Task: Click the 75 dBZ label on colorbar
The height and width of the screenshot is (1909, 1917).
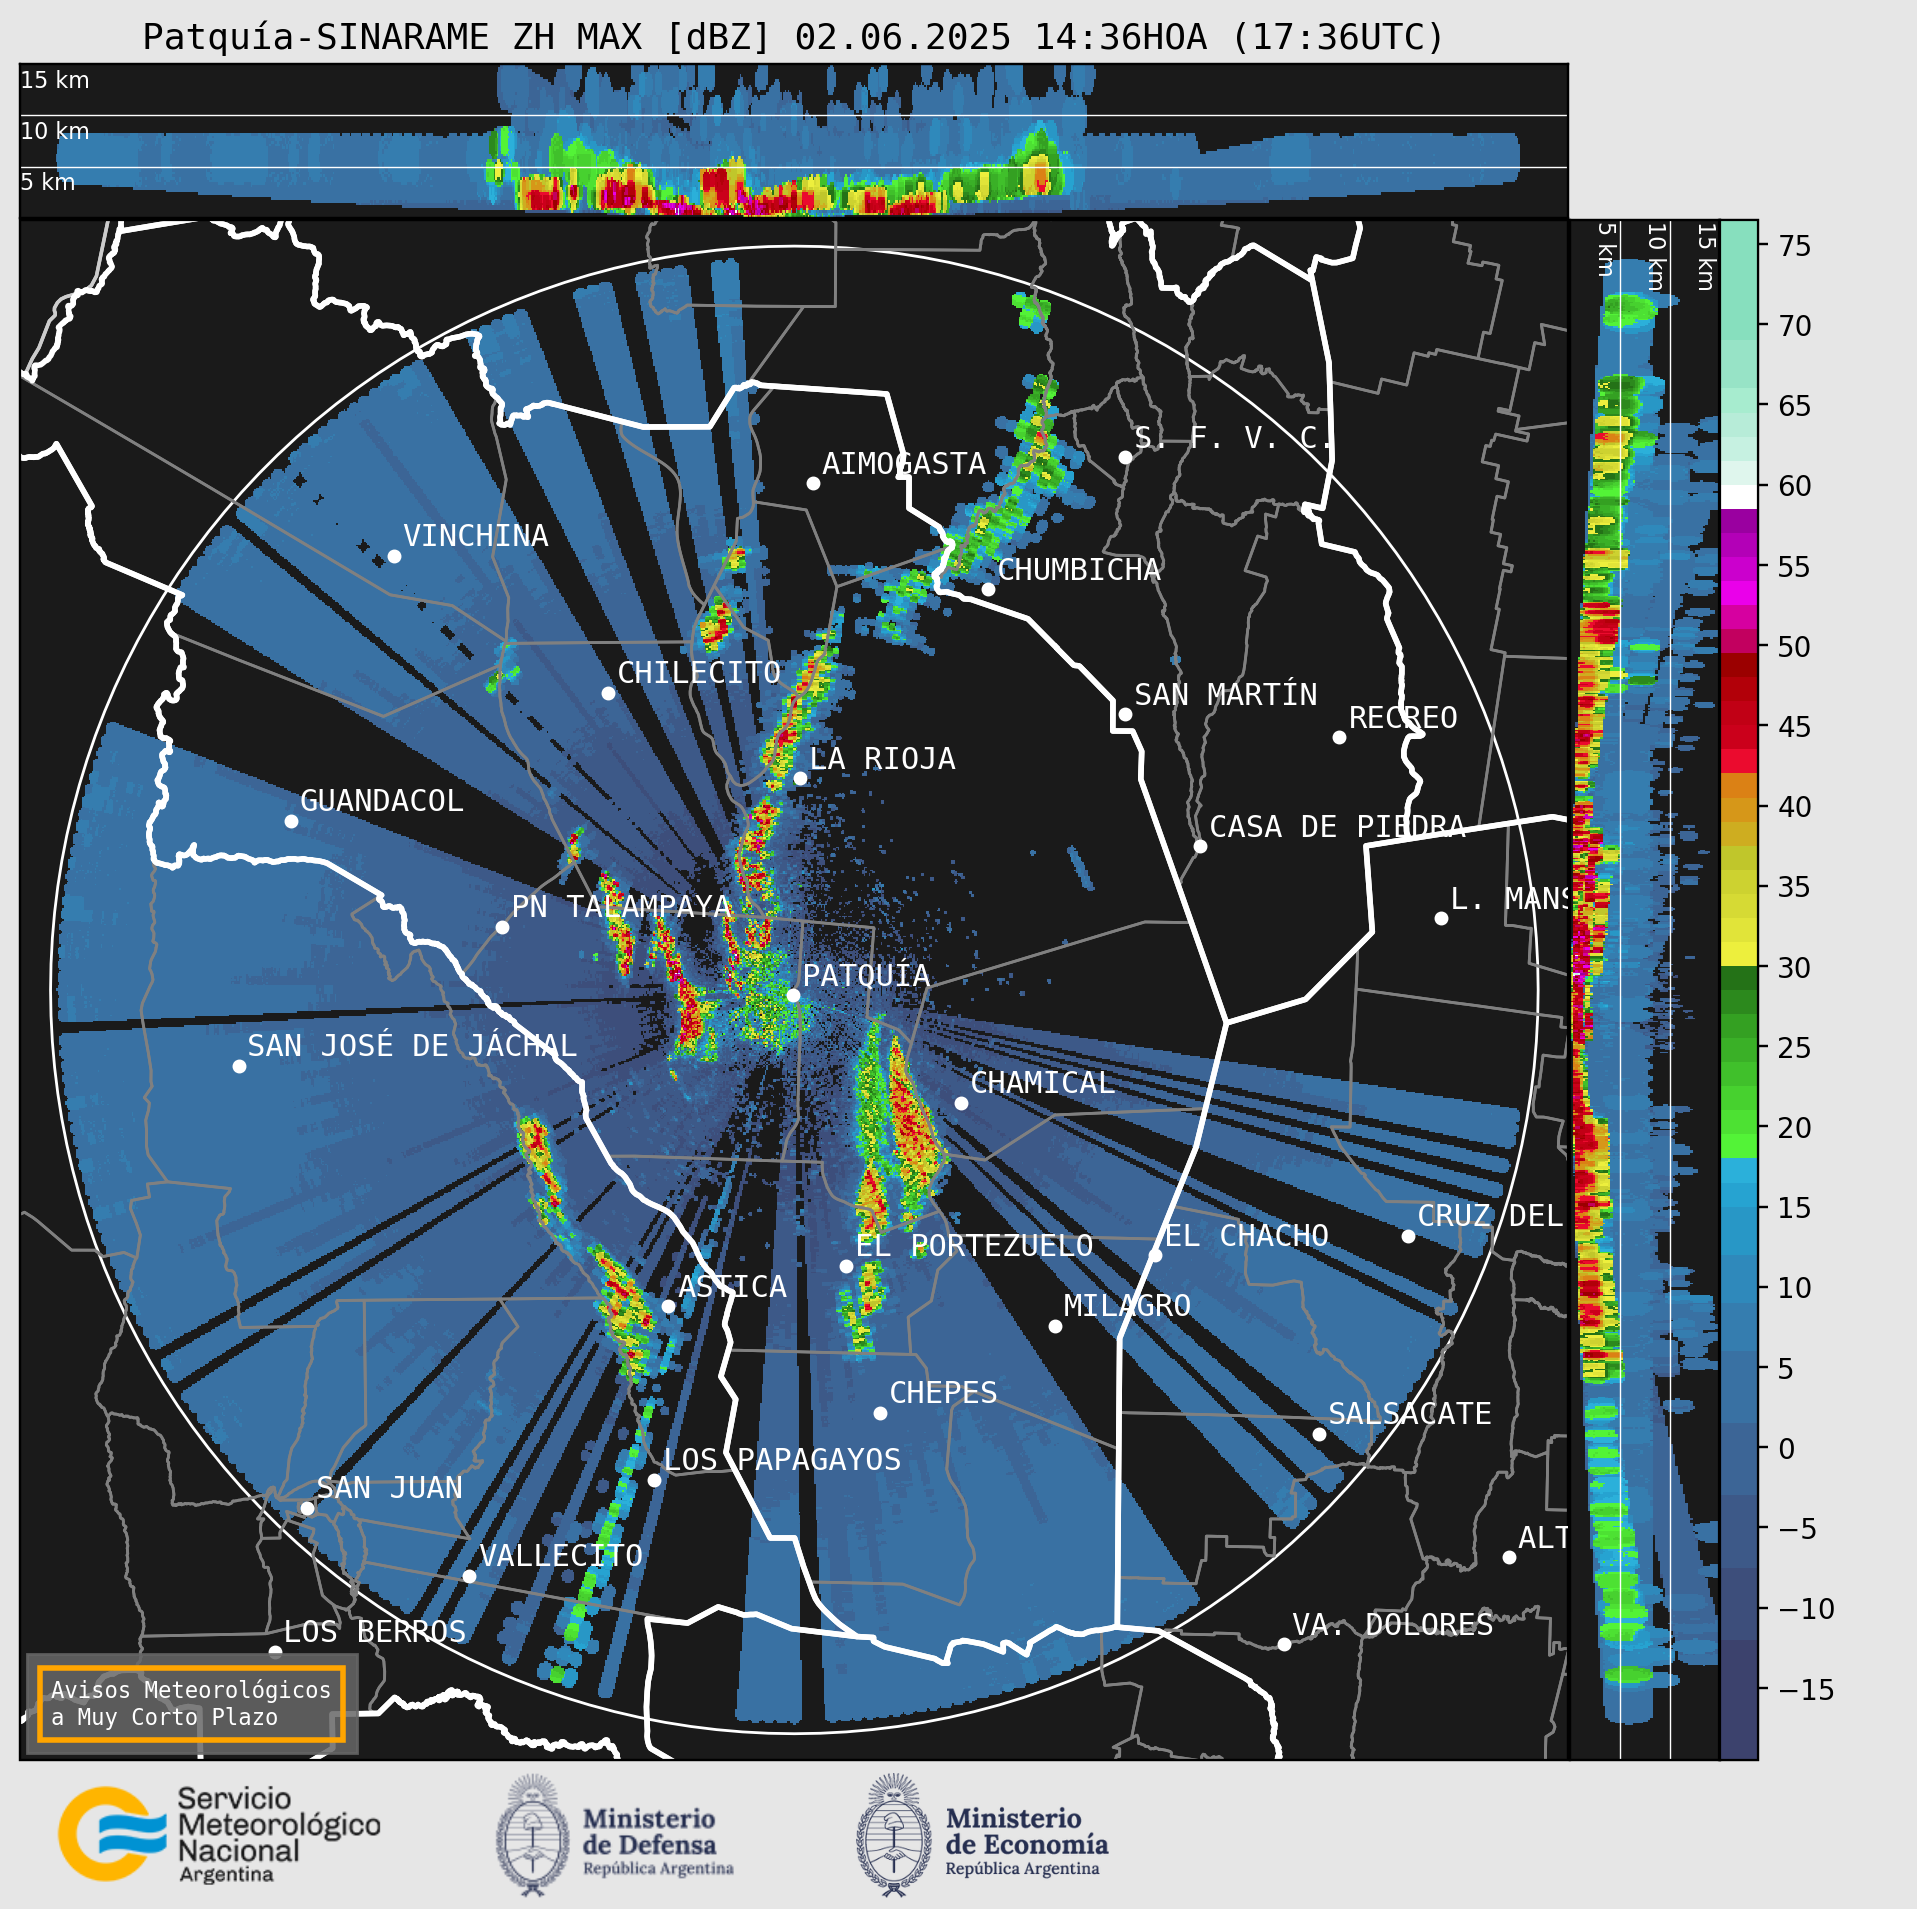Action: coord(1795,246)
